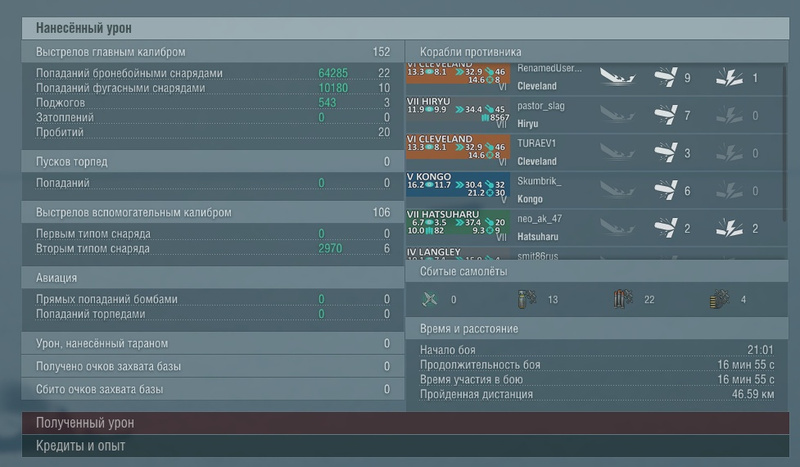Click the critical hits icon in TURAEV1's Cleveland row
This screenshot has height=467, width=800.
[729, 153]
